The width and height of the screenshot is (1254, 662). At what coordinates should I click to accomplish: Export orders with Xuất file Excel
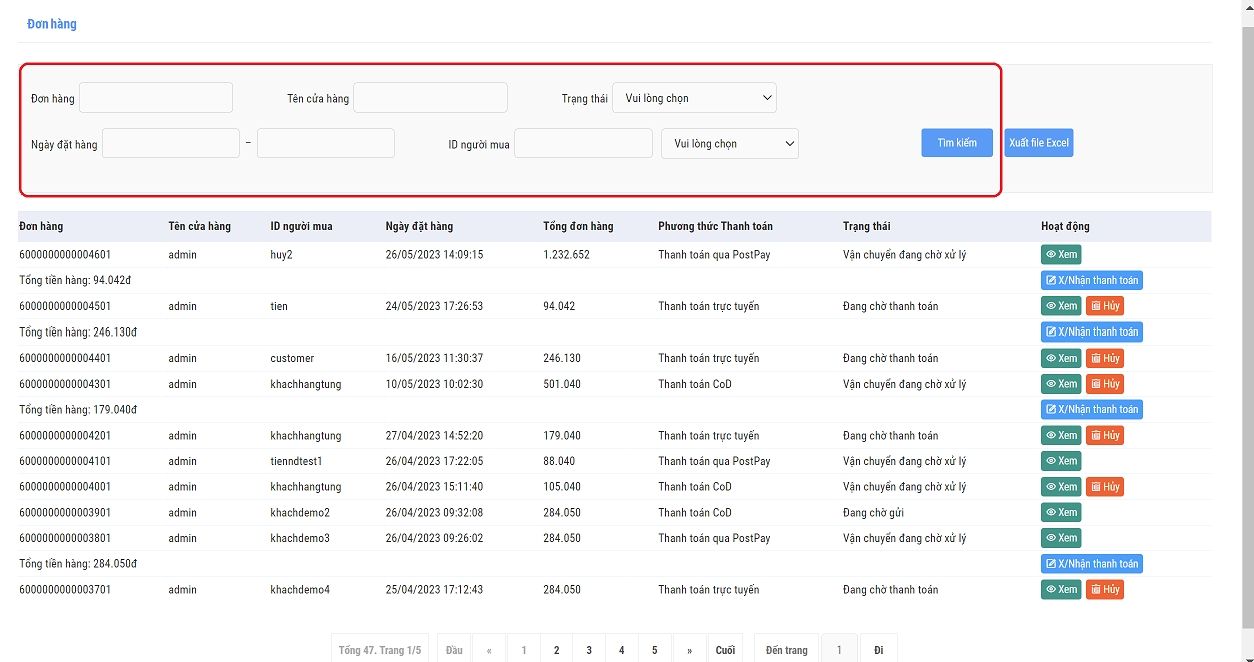(1038, 143)
